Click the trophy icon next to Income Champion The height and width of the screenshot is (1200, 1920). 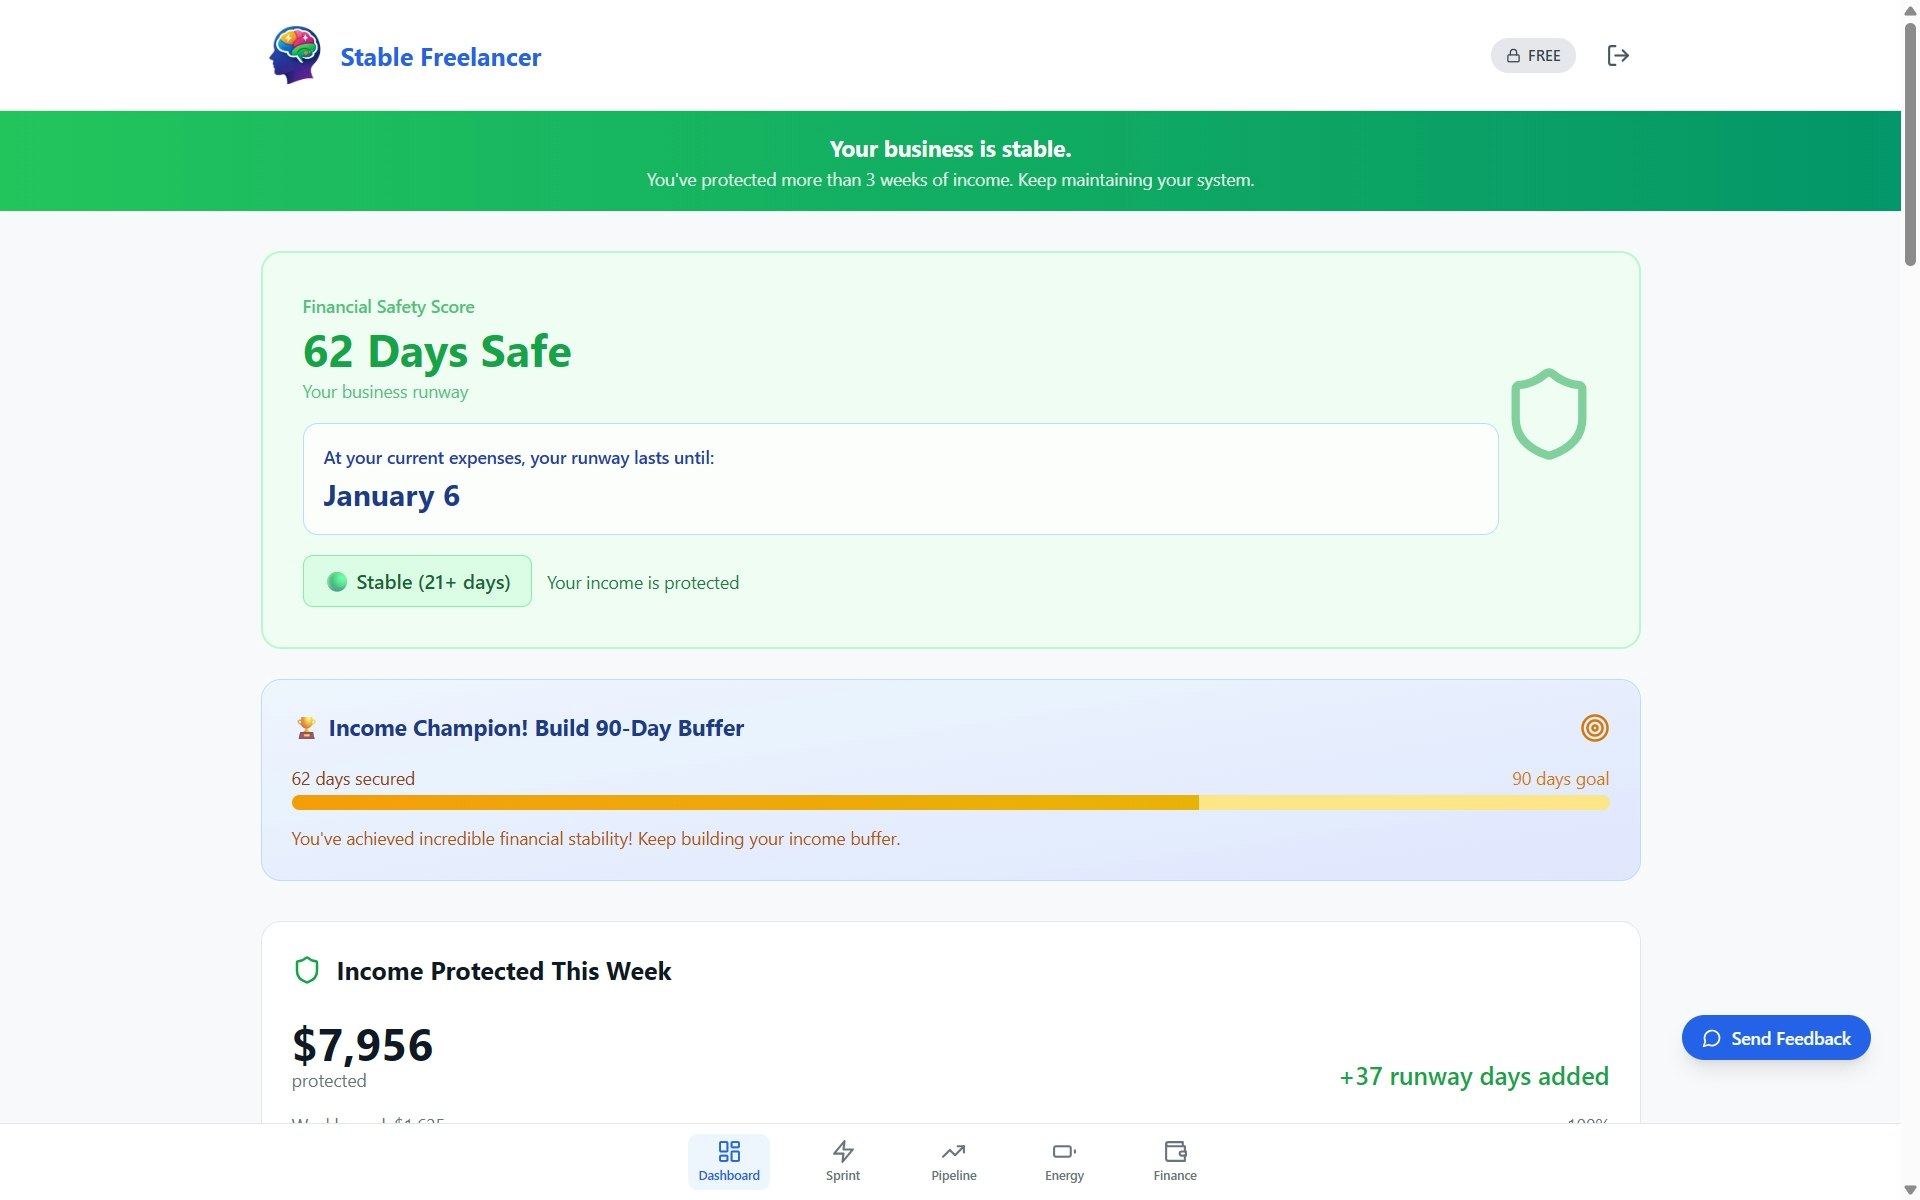[x=306, y=727]
